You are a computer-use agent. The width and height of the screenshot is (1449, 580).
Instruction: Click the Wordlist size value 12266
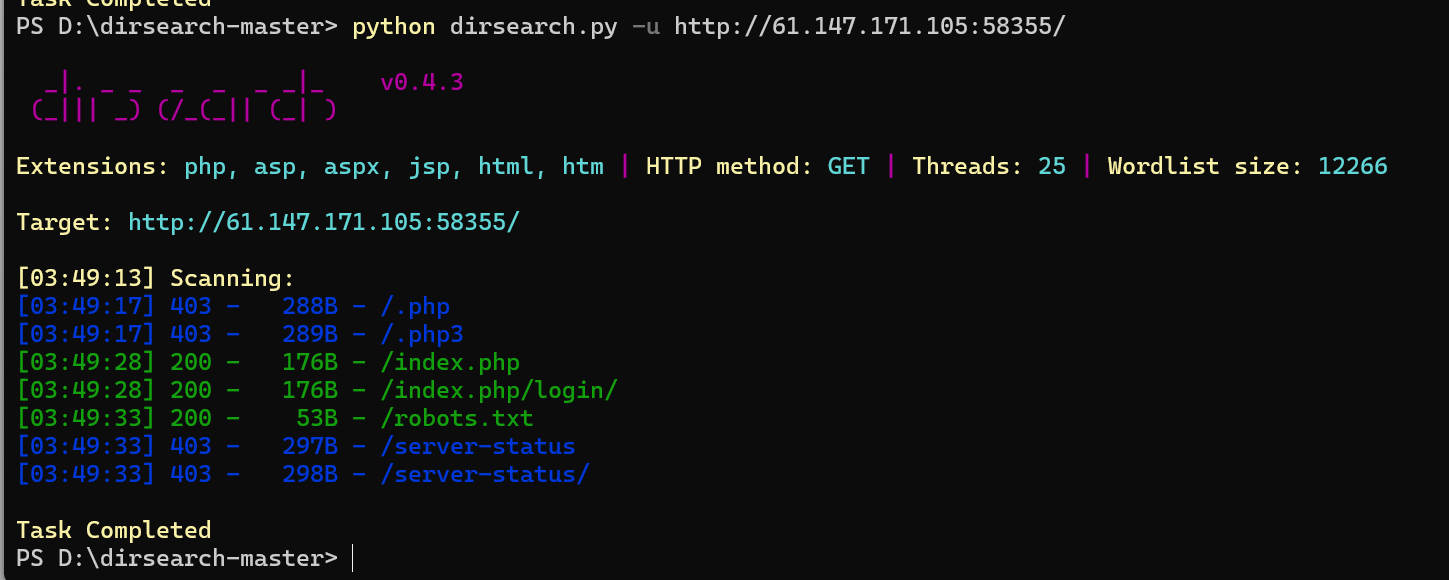tap(1353, 166)
